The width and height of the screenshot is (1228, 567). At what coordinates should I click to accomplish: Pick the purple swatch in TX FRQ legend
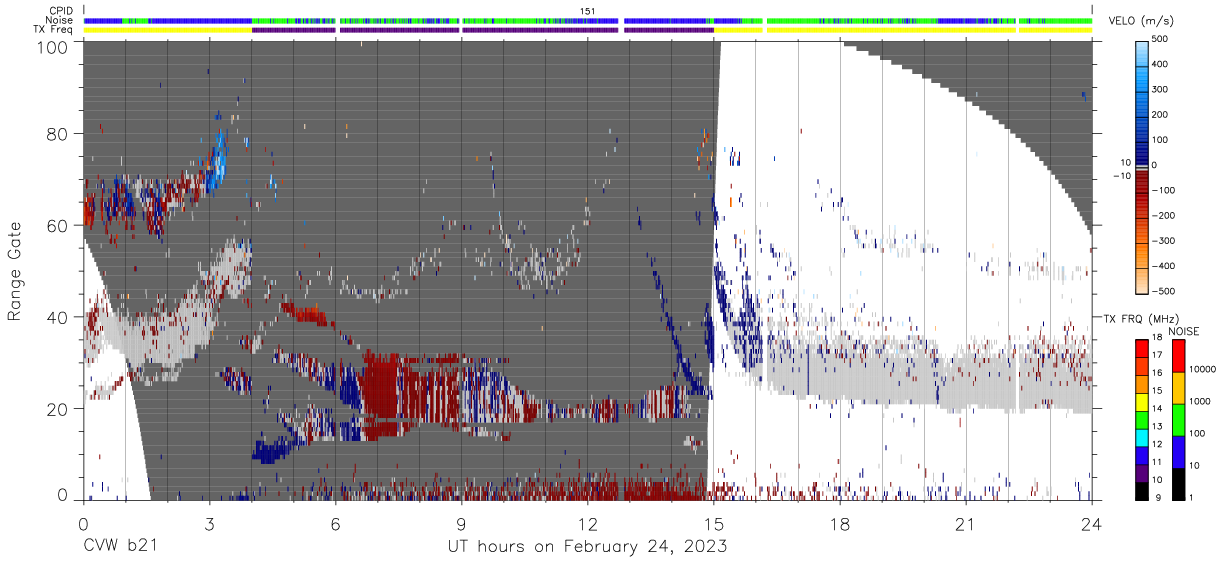(1142, 471)
